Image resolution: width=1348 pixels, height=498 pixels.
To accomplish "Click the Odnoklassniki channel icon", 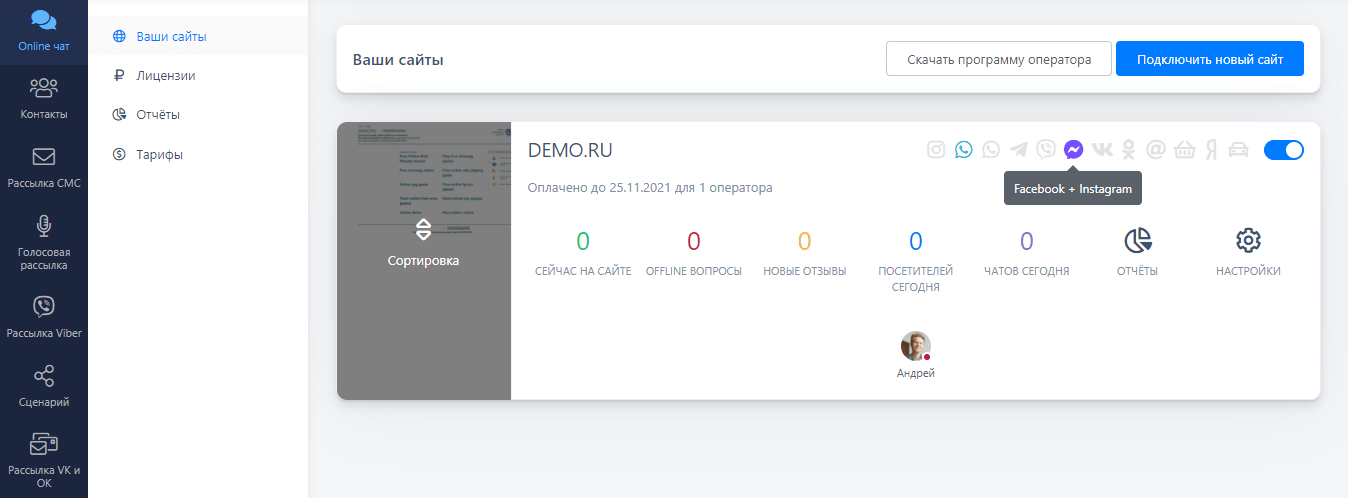I will coord(1129,150).
